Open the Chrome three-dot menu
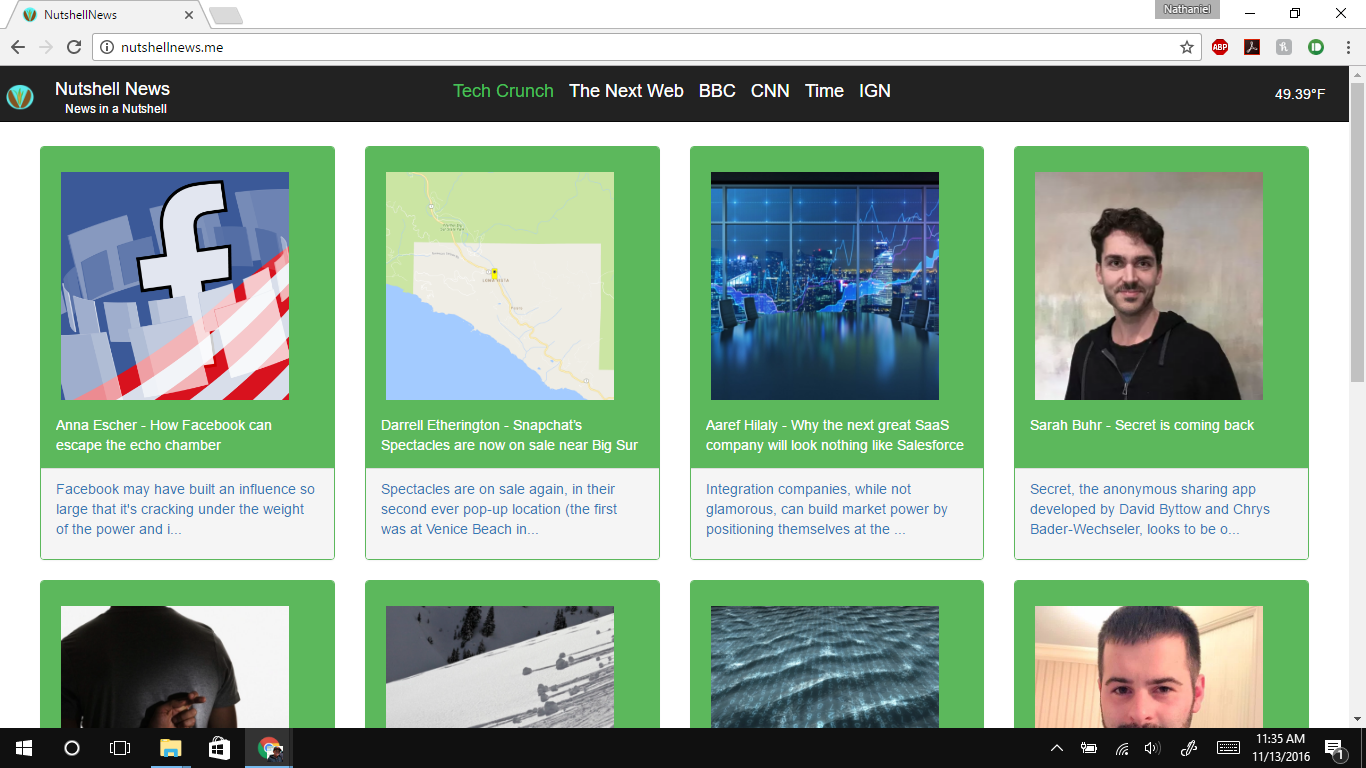Screen dimensions: 1366x768 (1348, 47)
